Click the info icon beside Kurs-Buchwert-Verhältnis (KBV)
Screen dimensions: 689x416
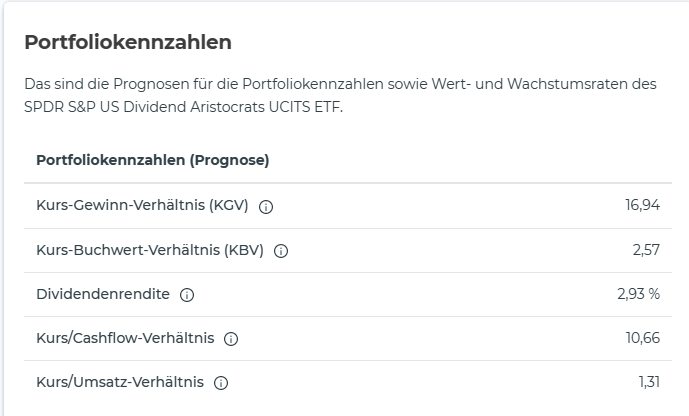click(x=281, y=251)
